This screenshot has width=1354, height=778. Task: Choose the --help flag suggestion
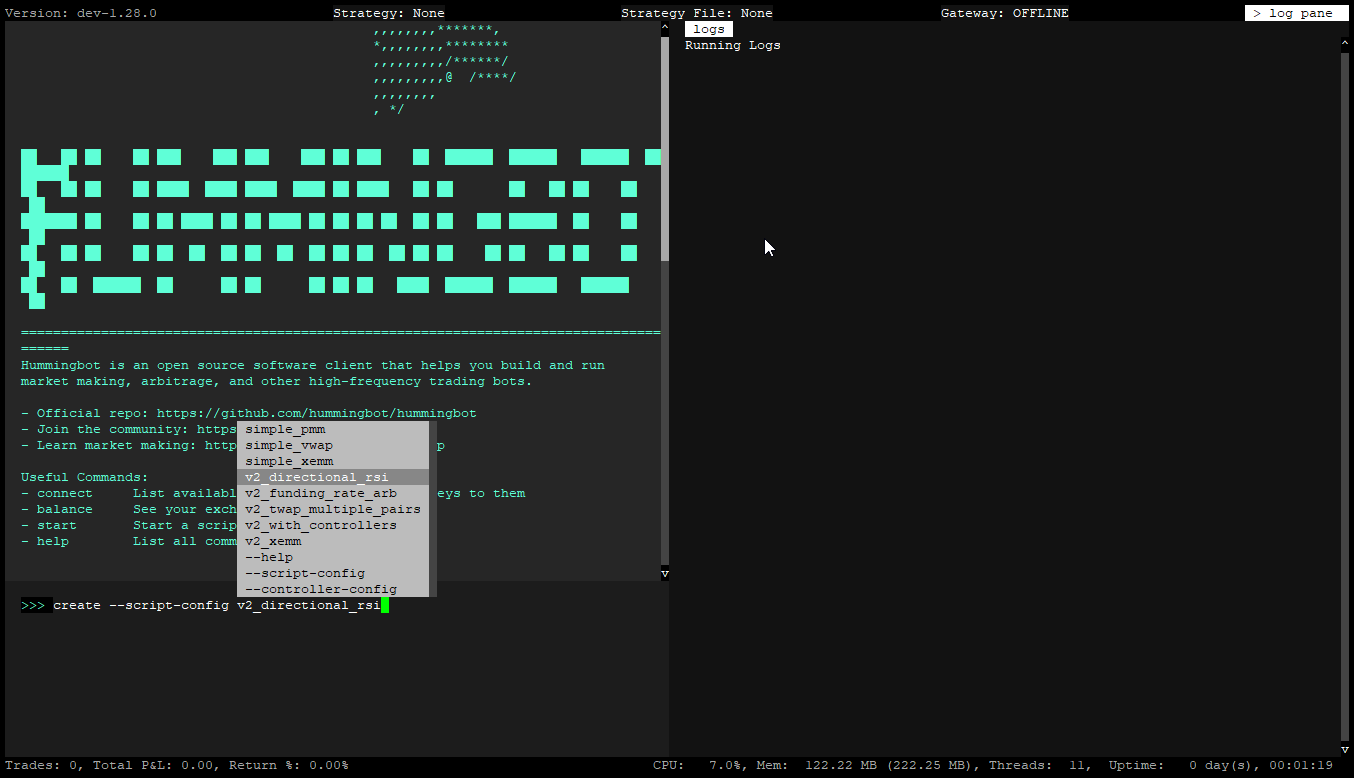(x=269, y=557)
